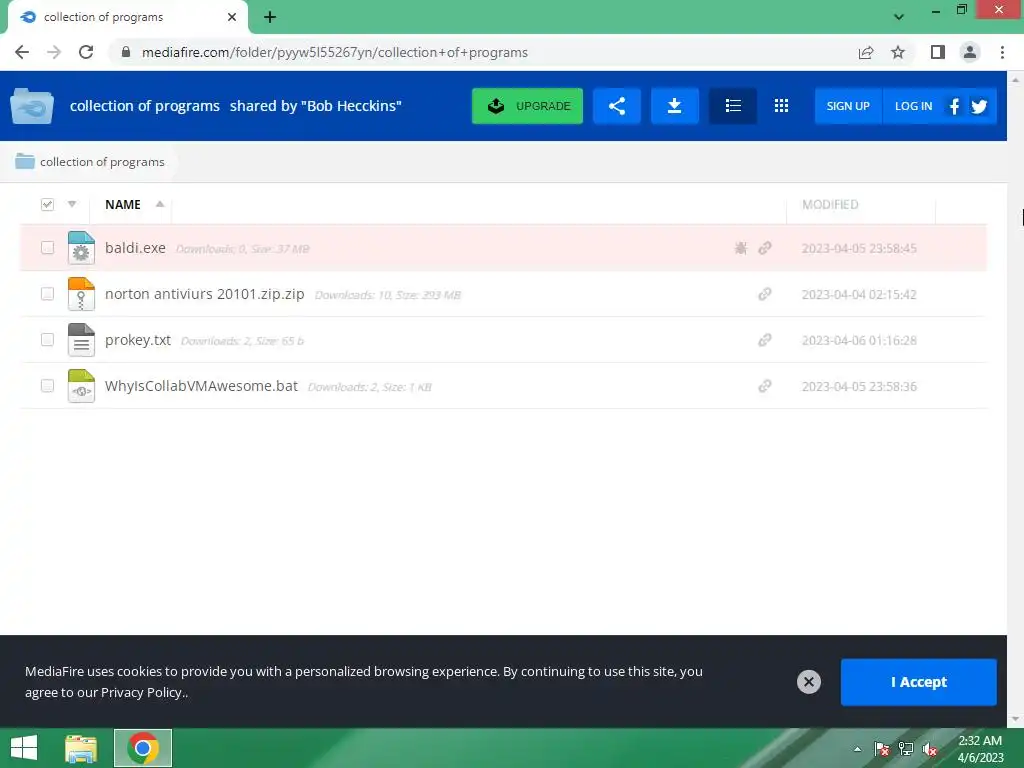Open WhyIsCollabVMAwesome.bat file link
1024x768 pixels.
click(201, 386)
